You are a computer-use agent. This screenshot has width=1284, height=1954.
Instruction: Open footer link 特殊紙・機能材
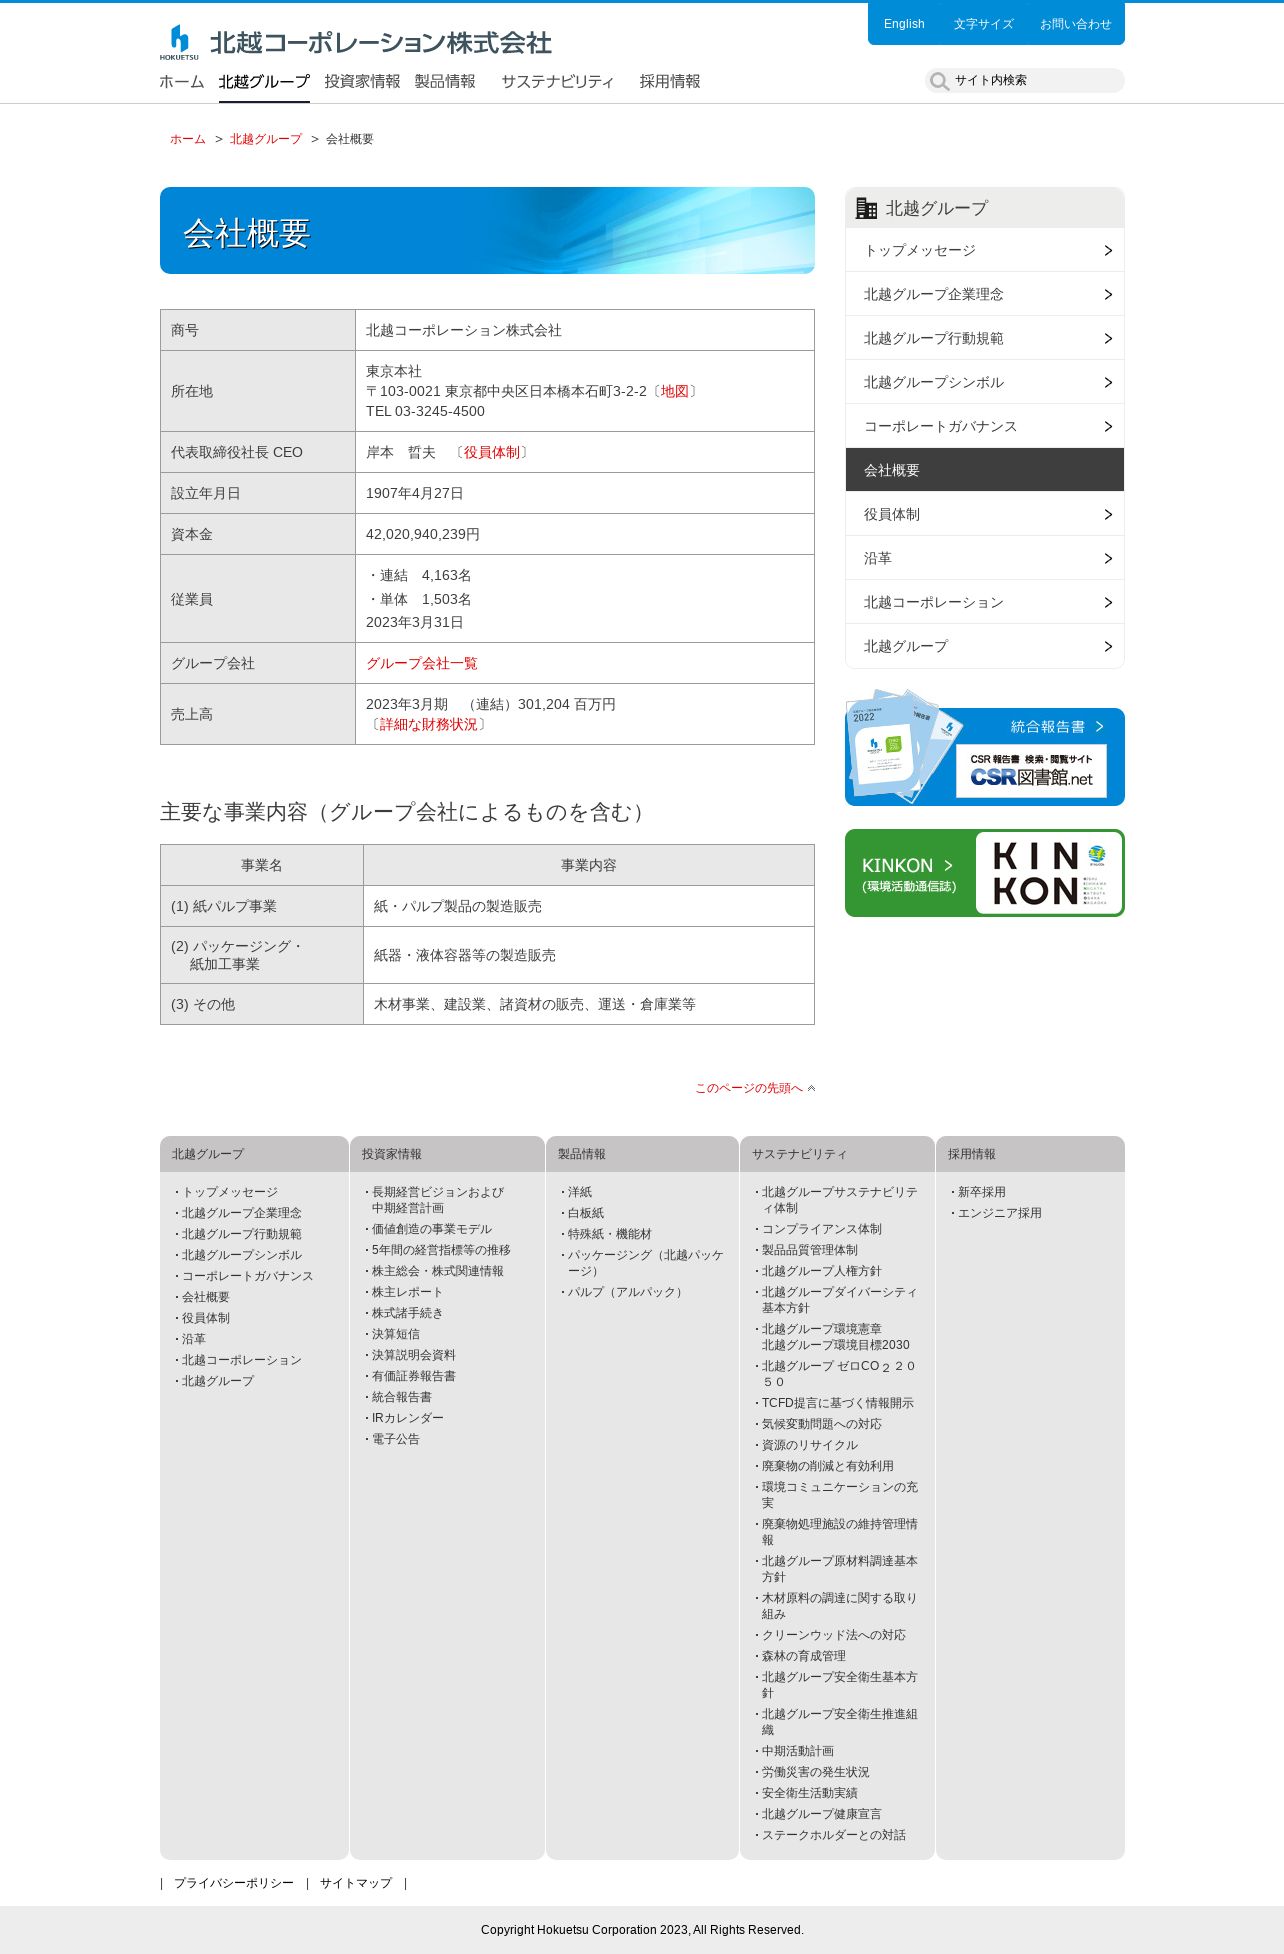609,1234
